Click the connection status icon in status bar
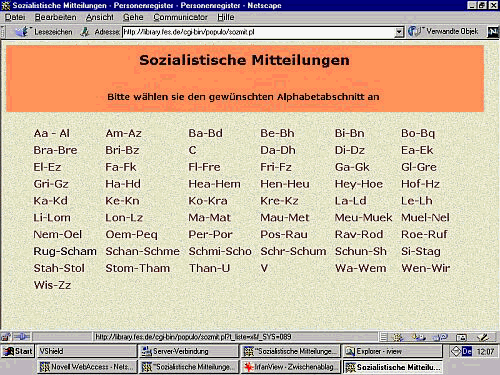Image resolution: width=500 pixels, height=375 pixels. [21, 337]
